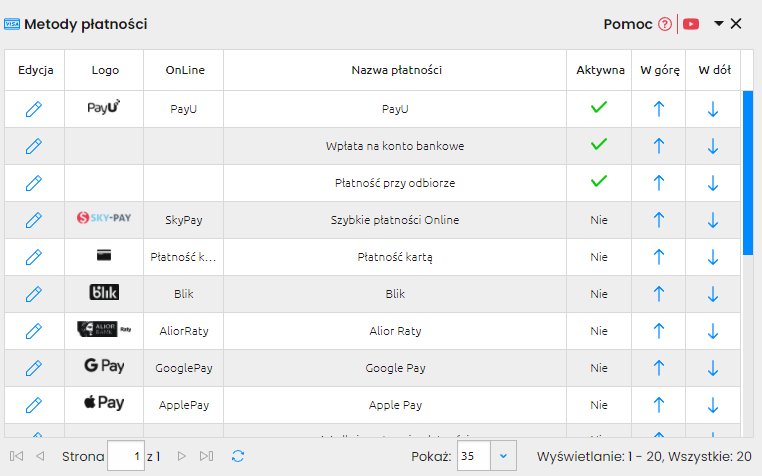Go to the next page arrow
Image resolution: width=762 pixels, height=476 pixels.
pyautogui.click(x=181, y=456)
